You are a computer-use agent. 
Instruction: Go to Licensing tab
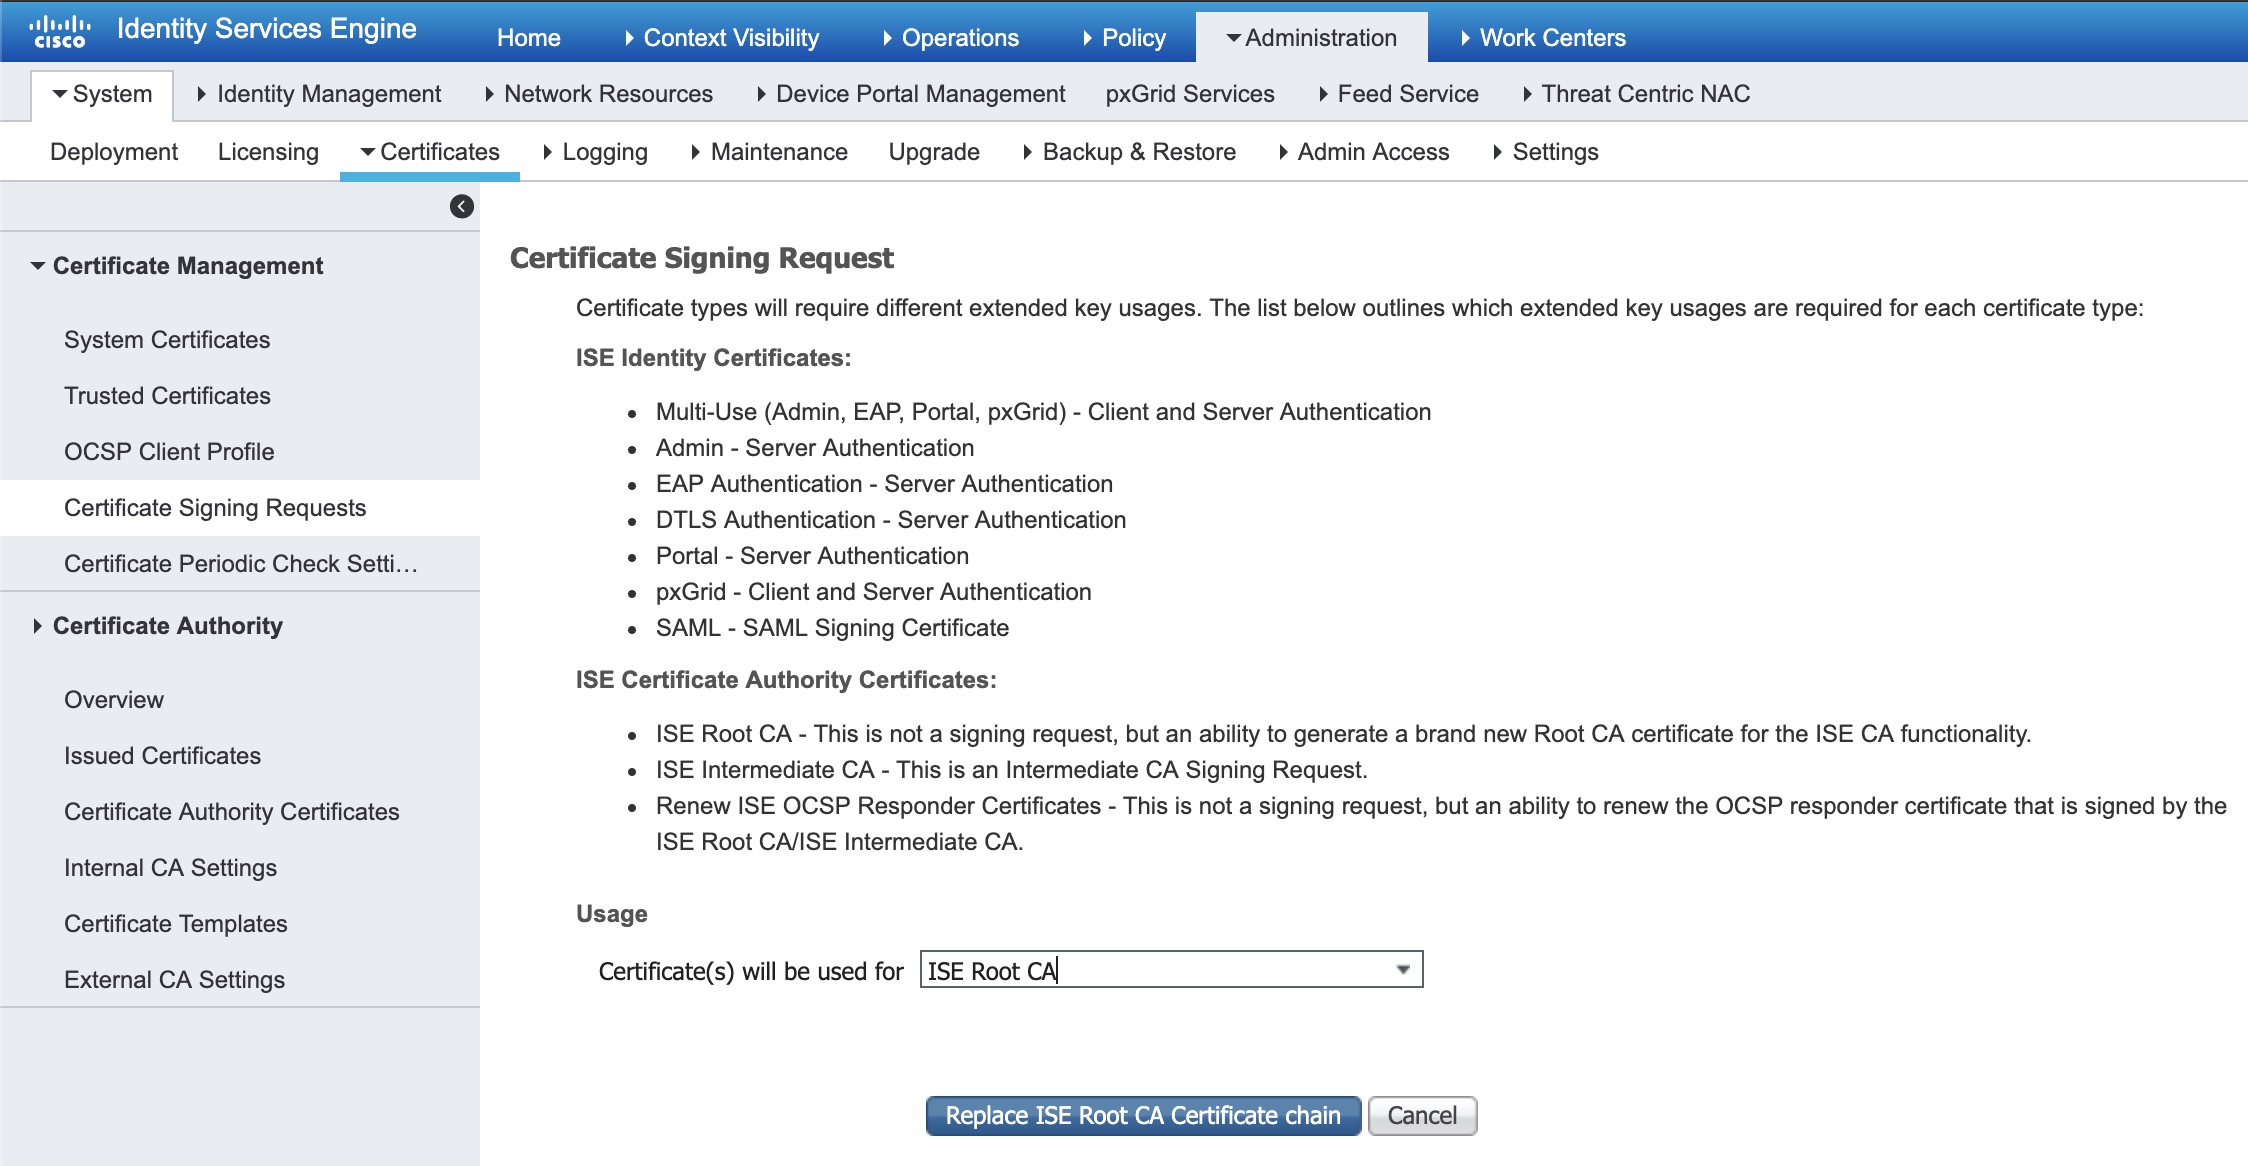pos(268,152)
